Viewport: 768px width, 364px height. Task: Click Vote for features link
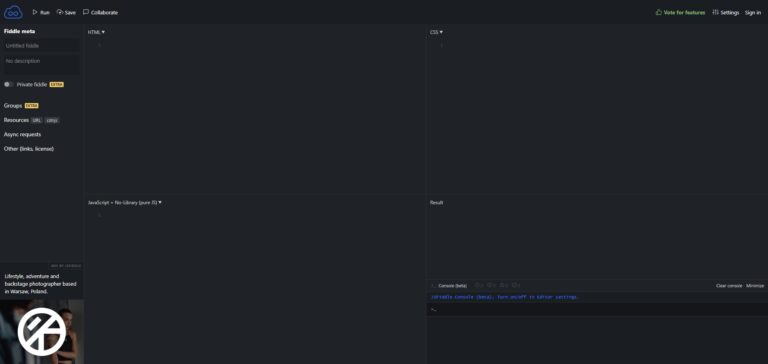[680, 12]
